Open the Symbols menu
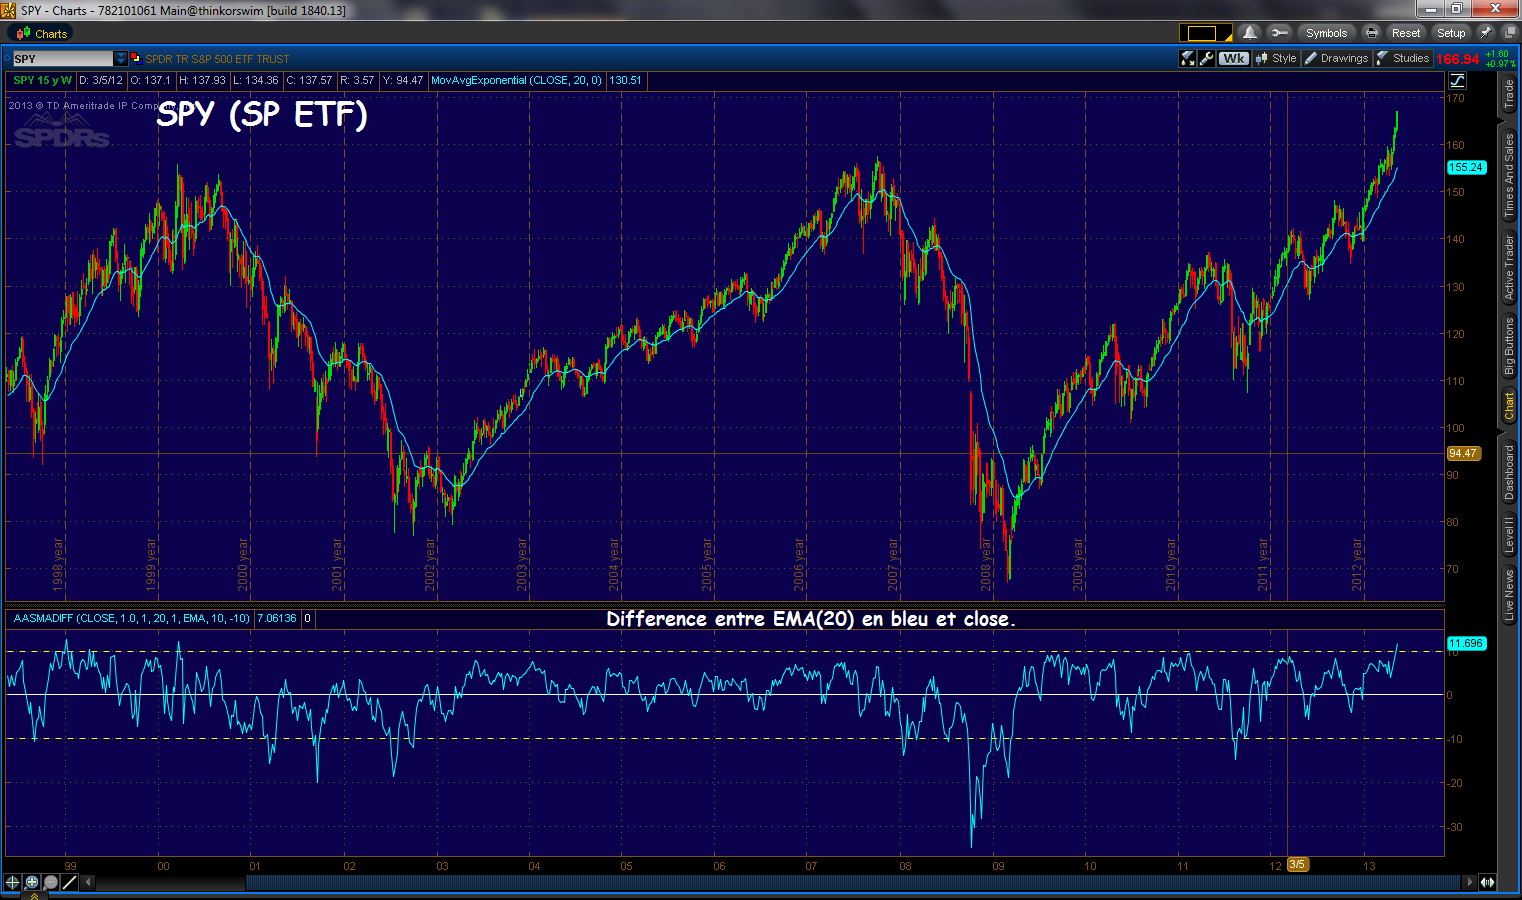Viewport: 1522px width, 900px height. coord(1326,33)
